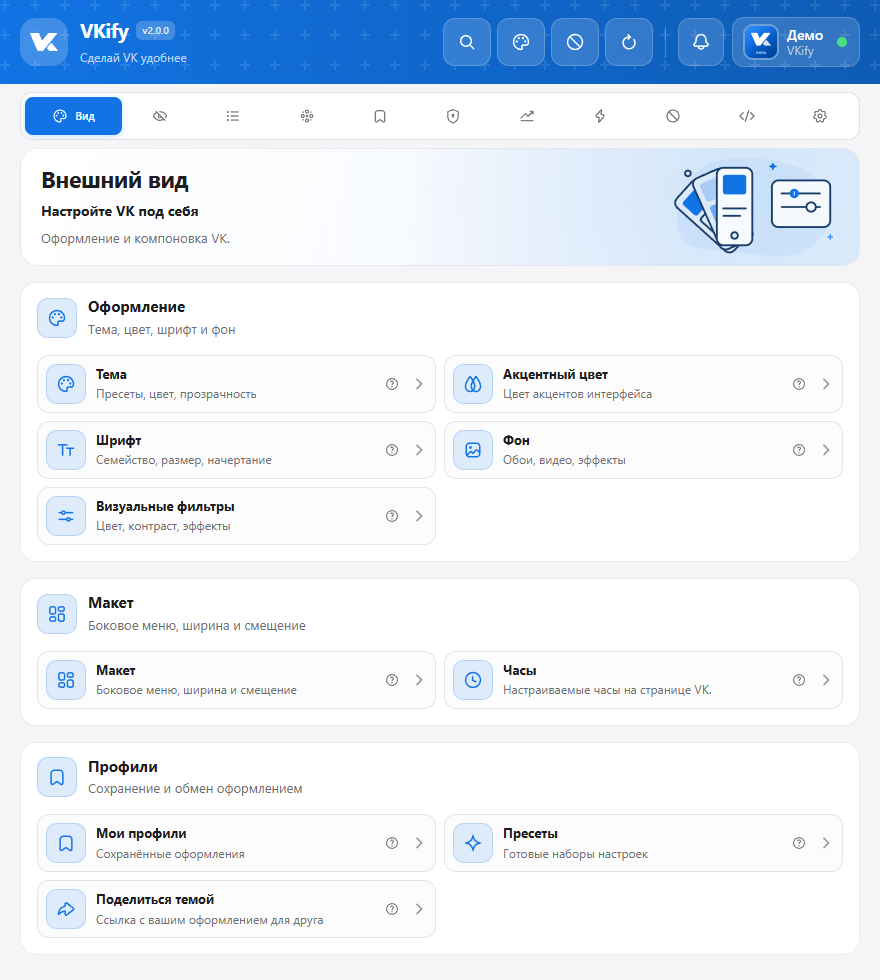Image resolution: width=880 pixels, height=980 pixels.
Task: Open the Демо VKify profile button
Action: click(x=796, y=42)
